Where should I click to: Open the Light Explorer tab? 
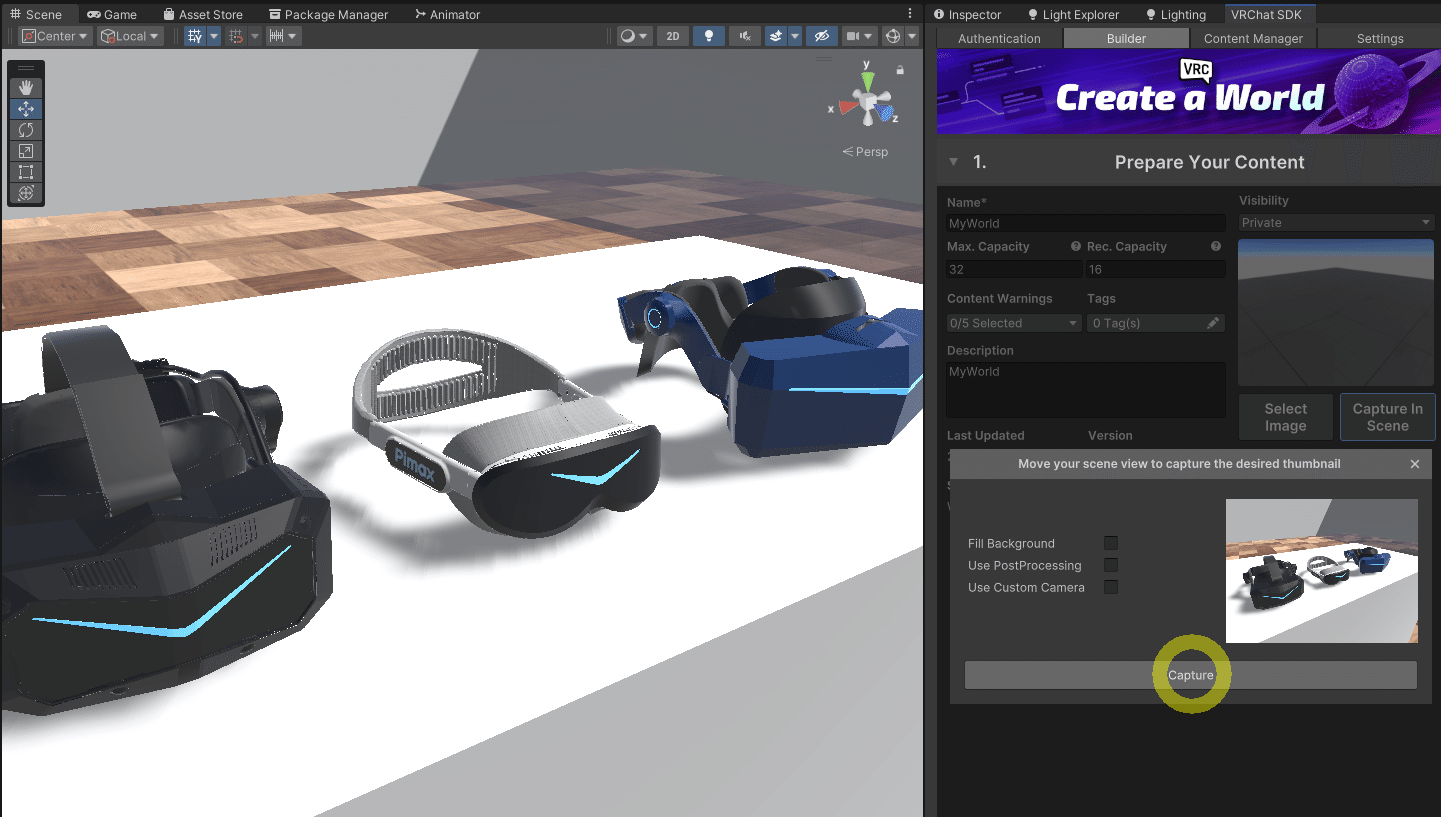coord(1073,15)
